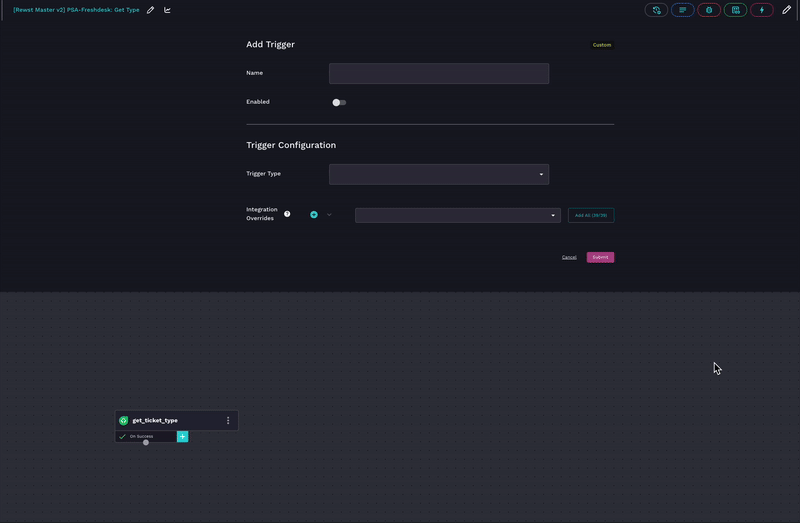Screen dimensions: 800x523
Task: Show help for Integration Overrides
Action: pos(287,214)
